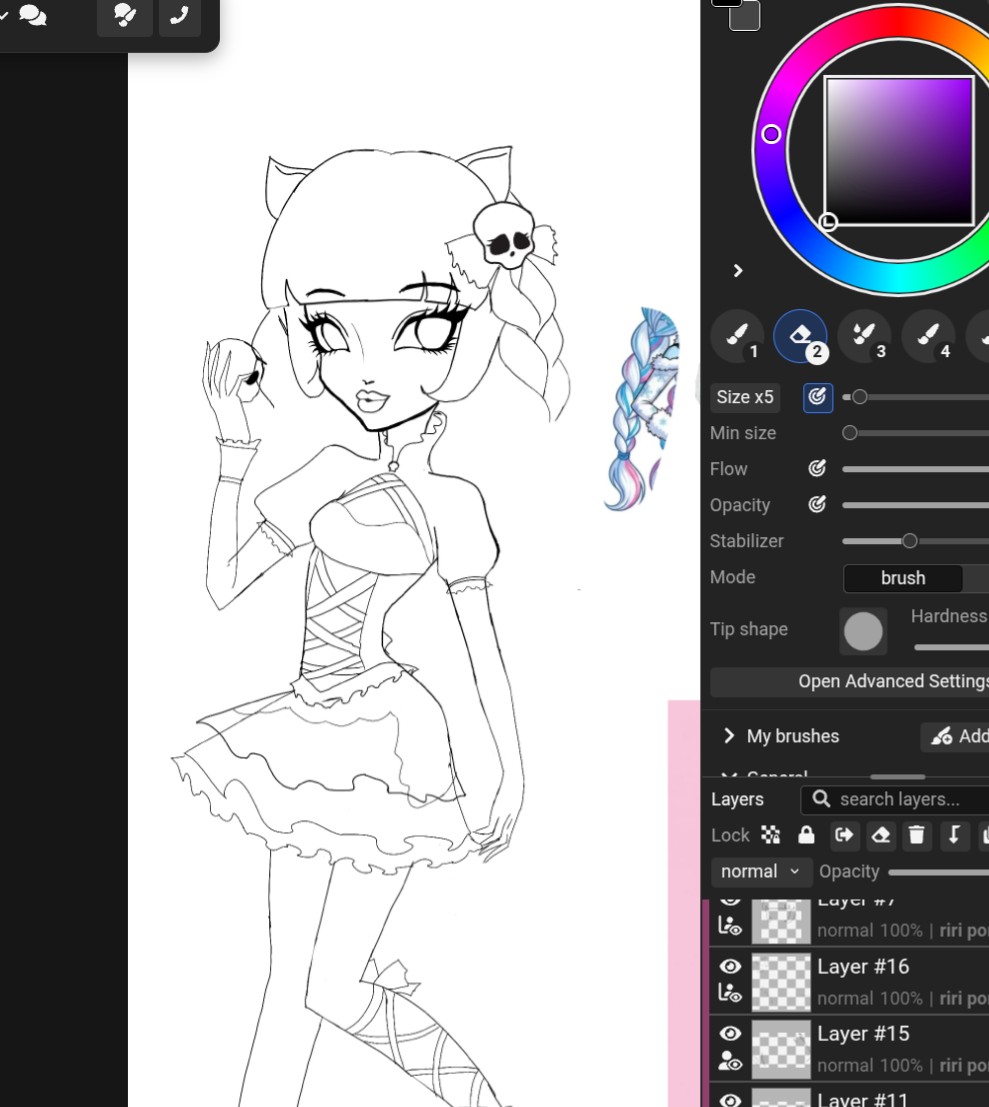Select the eraser tool in slot 2
Image resolution: width=989 pixels, height=1107 pixels.
(x=801, y=336)
